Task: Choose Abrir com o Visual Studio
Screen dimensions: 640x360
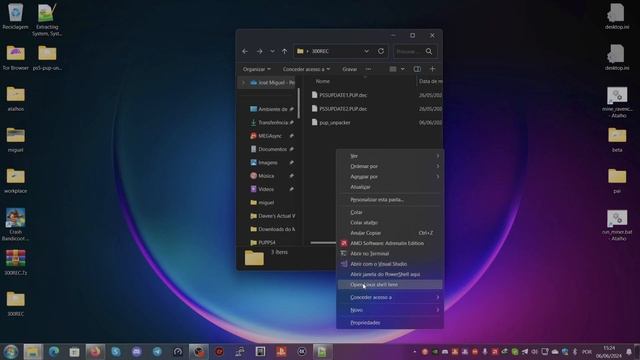Action: [390, 264]
